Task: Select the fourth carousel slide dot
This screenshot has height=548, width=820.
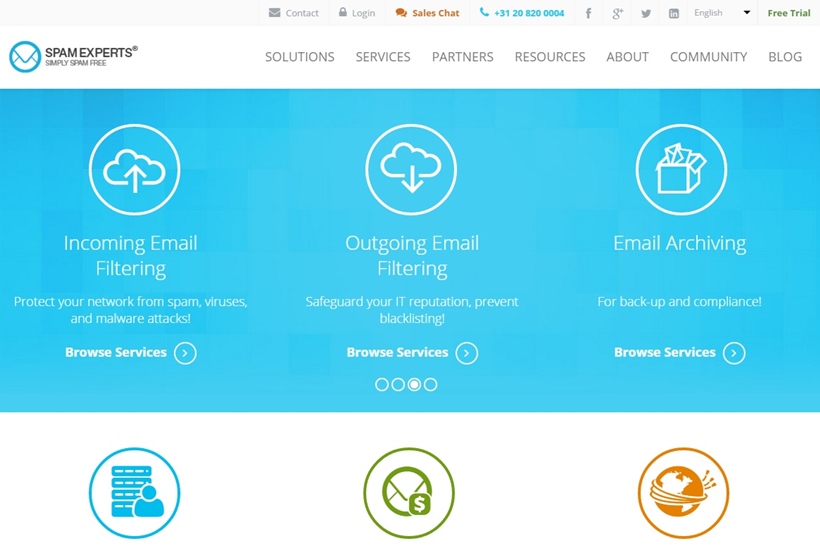Action: 430,384
